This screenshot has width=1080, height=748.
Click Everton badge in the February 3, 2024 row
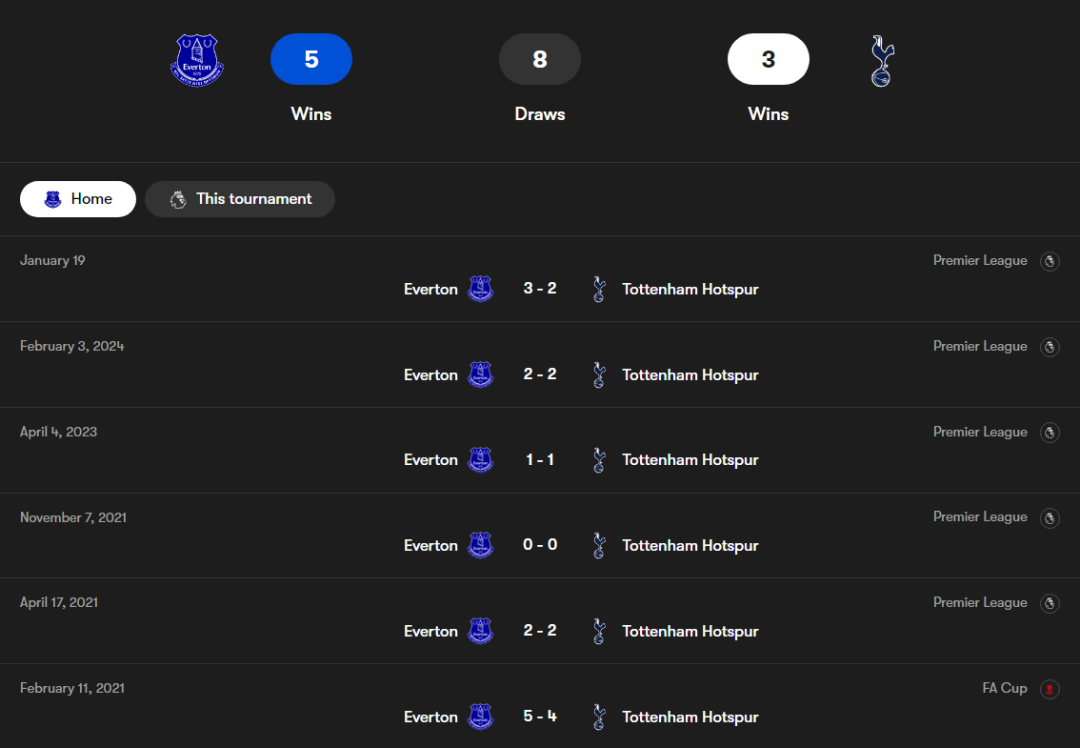[480, 375]
